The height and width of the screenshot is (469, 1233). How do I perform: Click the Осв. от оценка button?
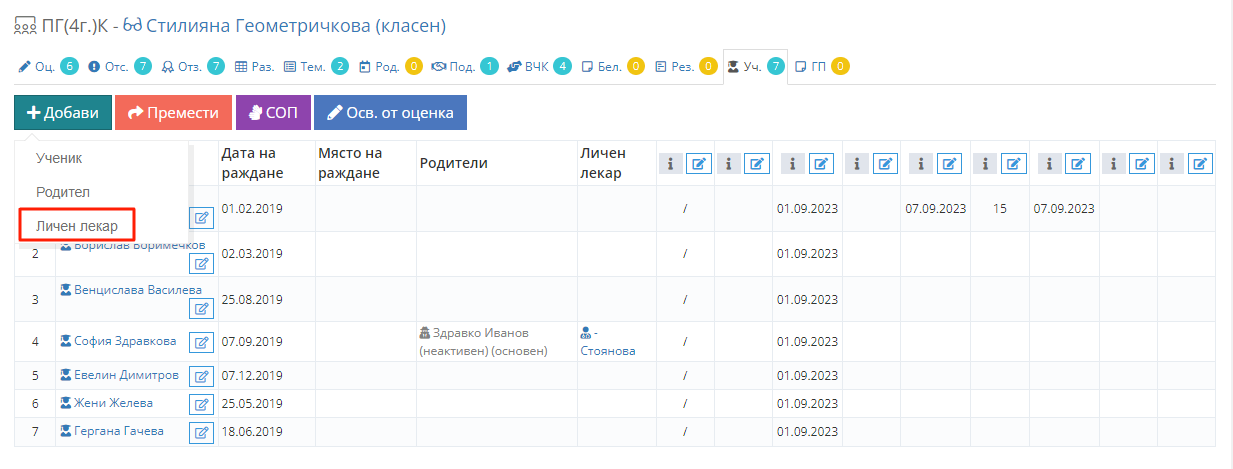pos(390,113)
